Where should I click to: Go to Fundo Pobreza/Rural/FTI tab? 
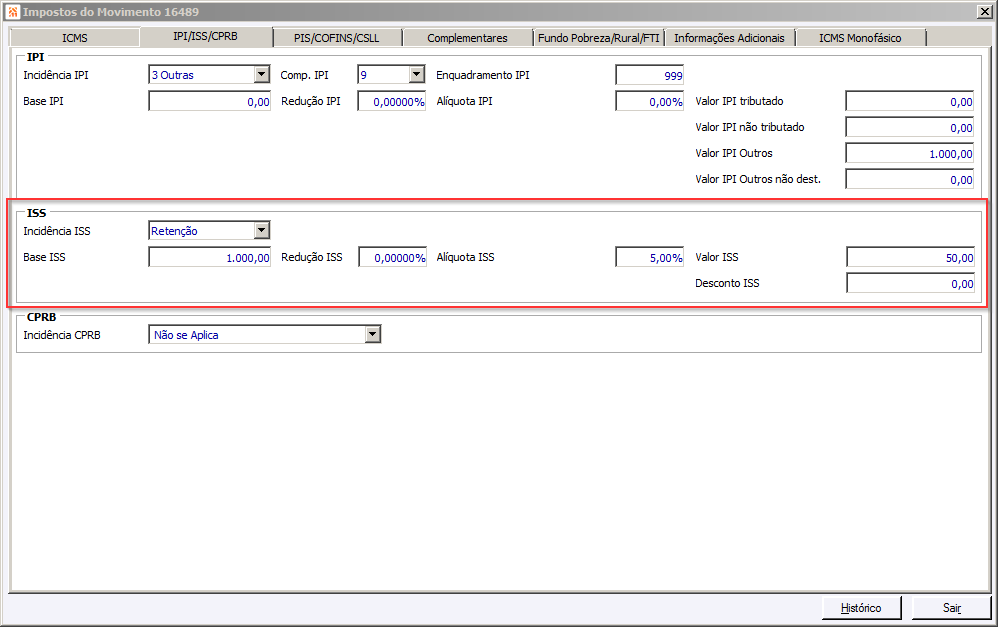click(598, 38)
